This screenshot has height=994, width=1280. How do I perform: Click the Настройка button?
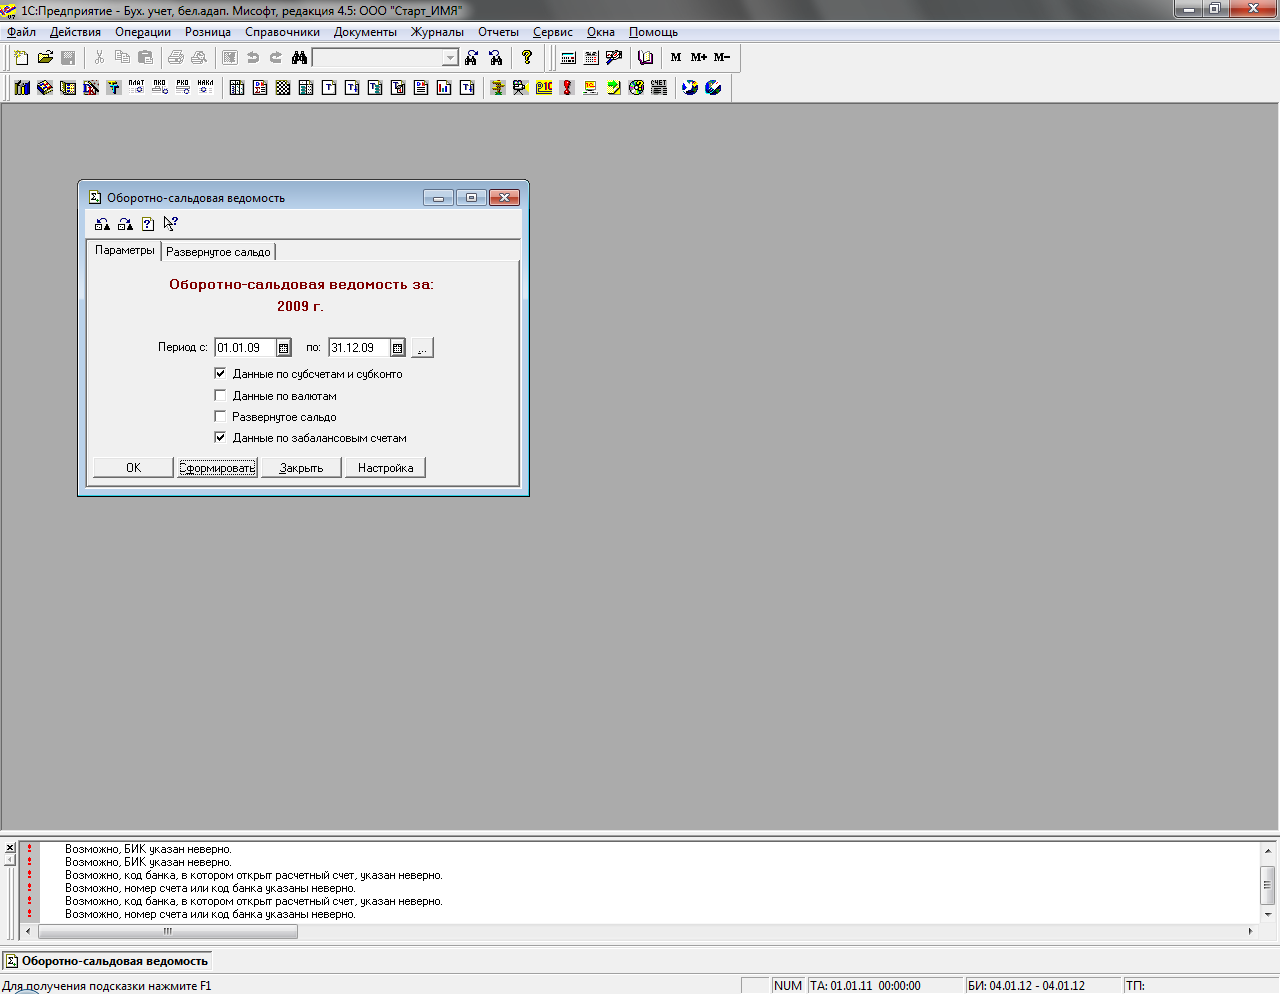click(x=385, y=468)
